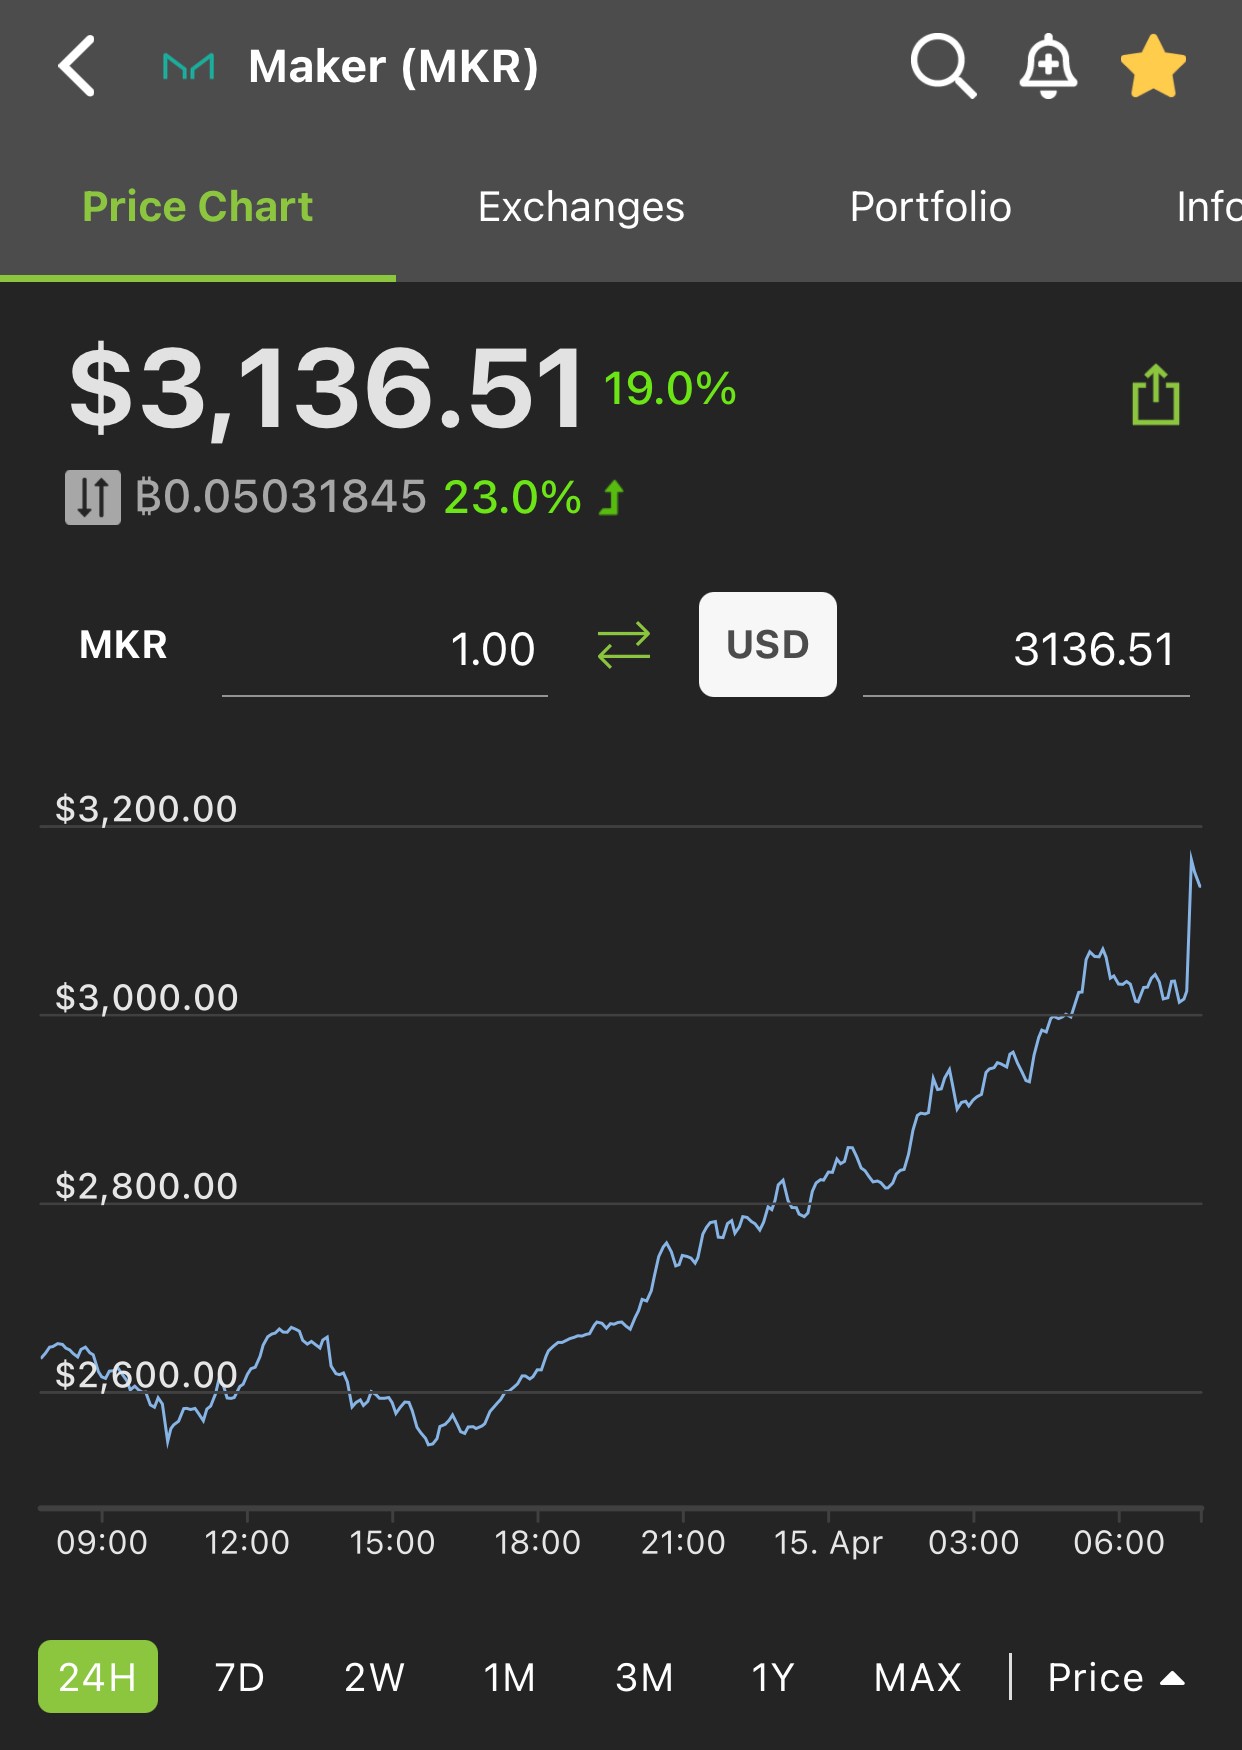
Task: Tap the $2,800.00 axis label
Action: tap(146, 1186)
